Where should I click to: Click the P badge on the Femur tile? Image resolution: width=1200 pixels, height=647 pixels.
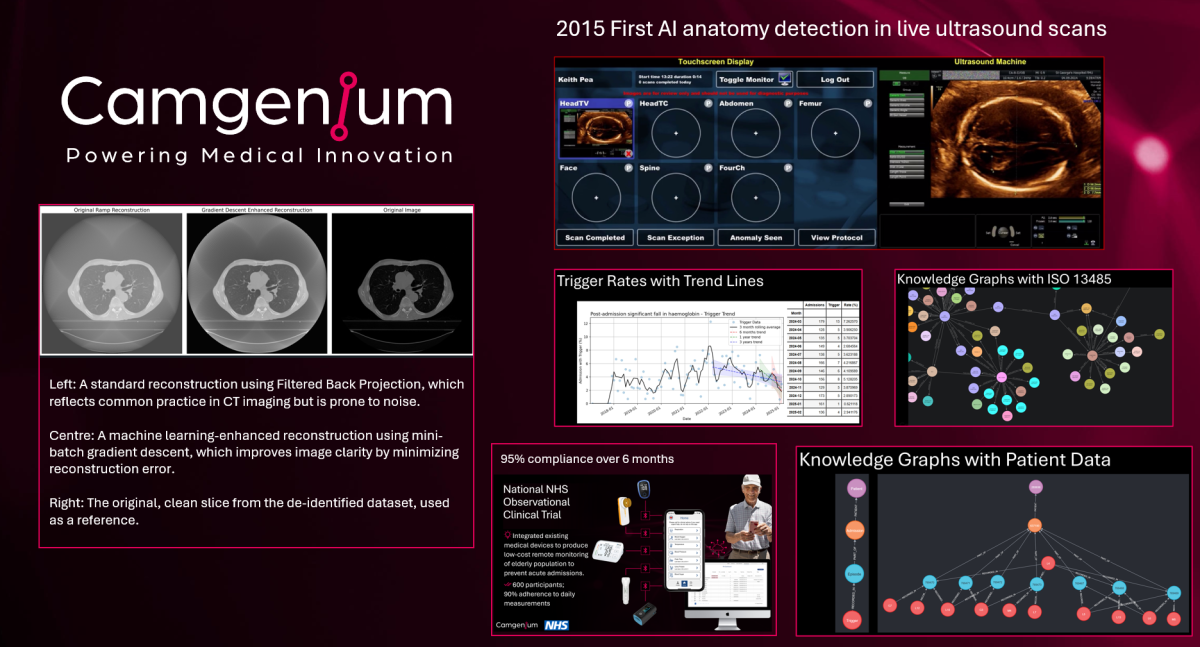[867, 103]
